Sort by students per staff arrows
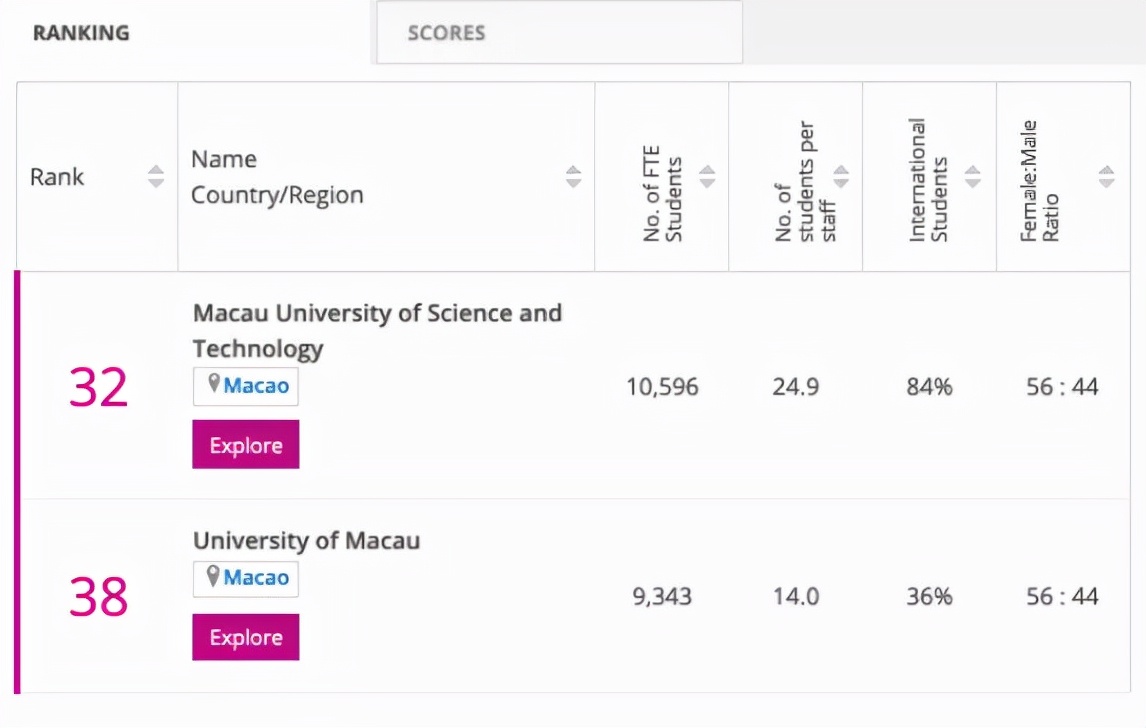The height and width of the screenshot is (728, 1146). click(841, 177)
